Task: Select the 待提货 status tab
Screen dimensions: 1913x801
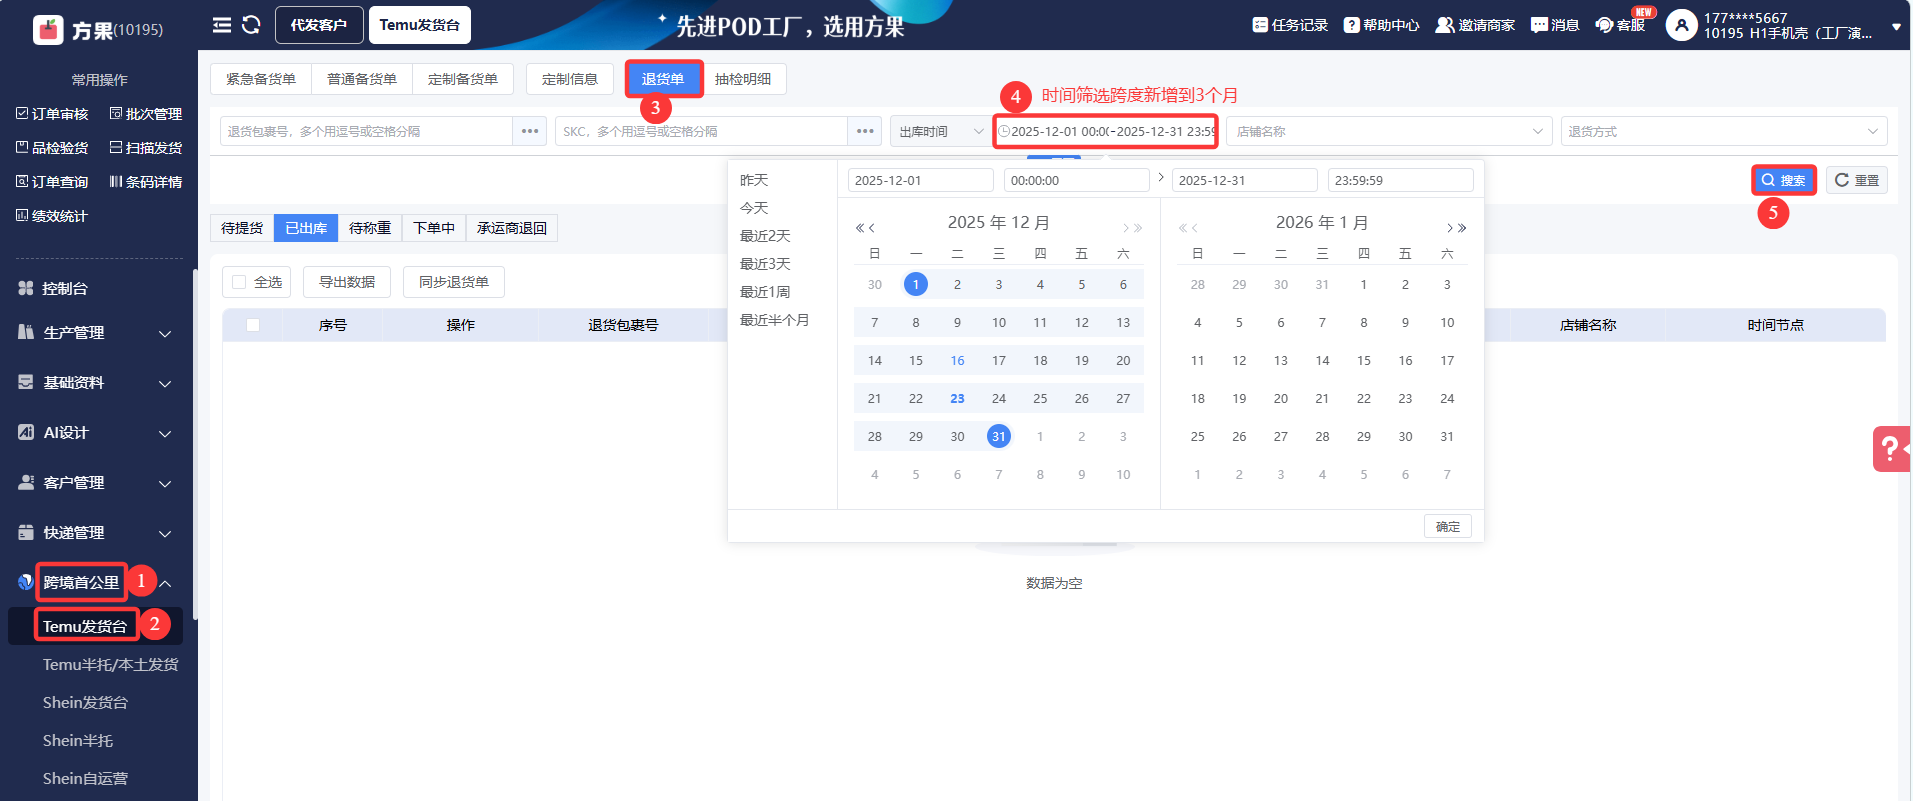Action: (x=242, y=228)
